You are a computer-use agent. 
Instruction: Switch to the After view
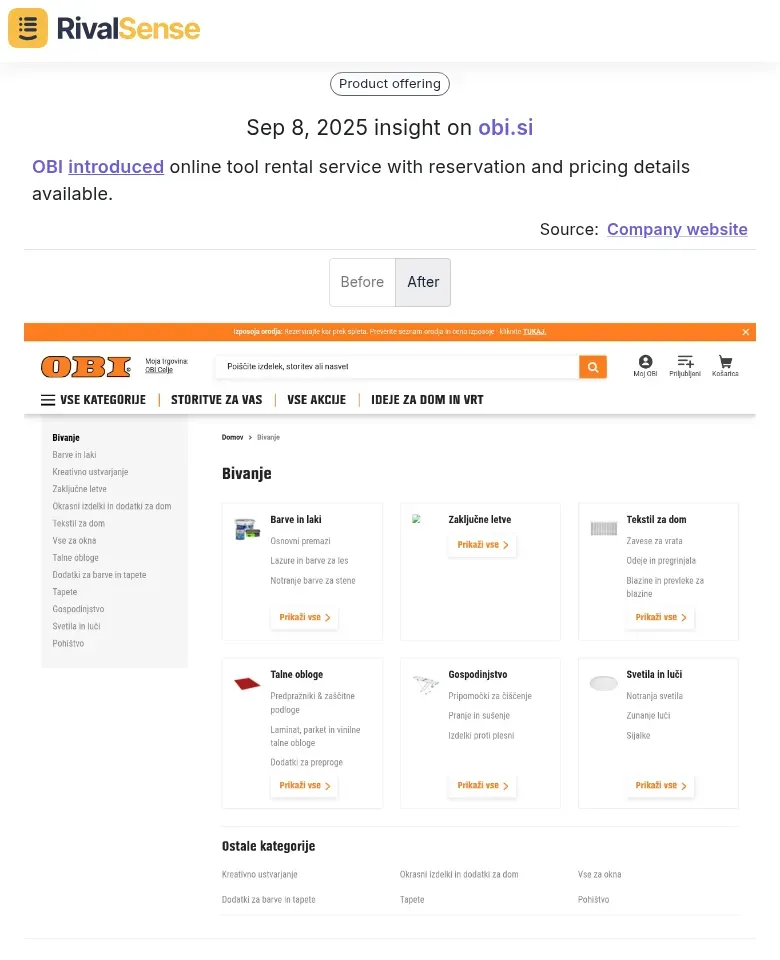(423, 282)
